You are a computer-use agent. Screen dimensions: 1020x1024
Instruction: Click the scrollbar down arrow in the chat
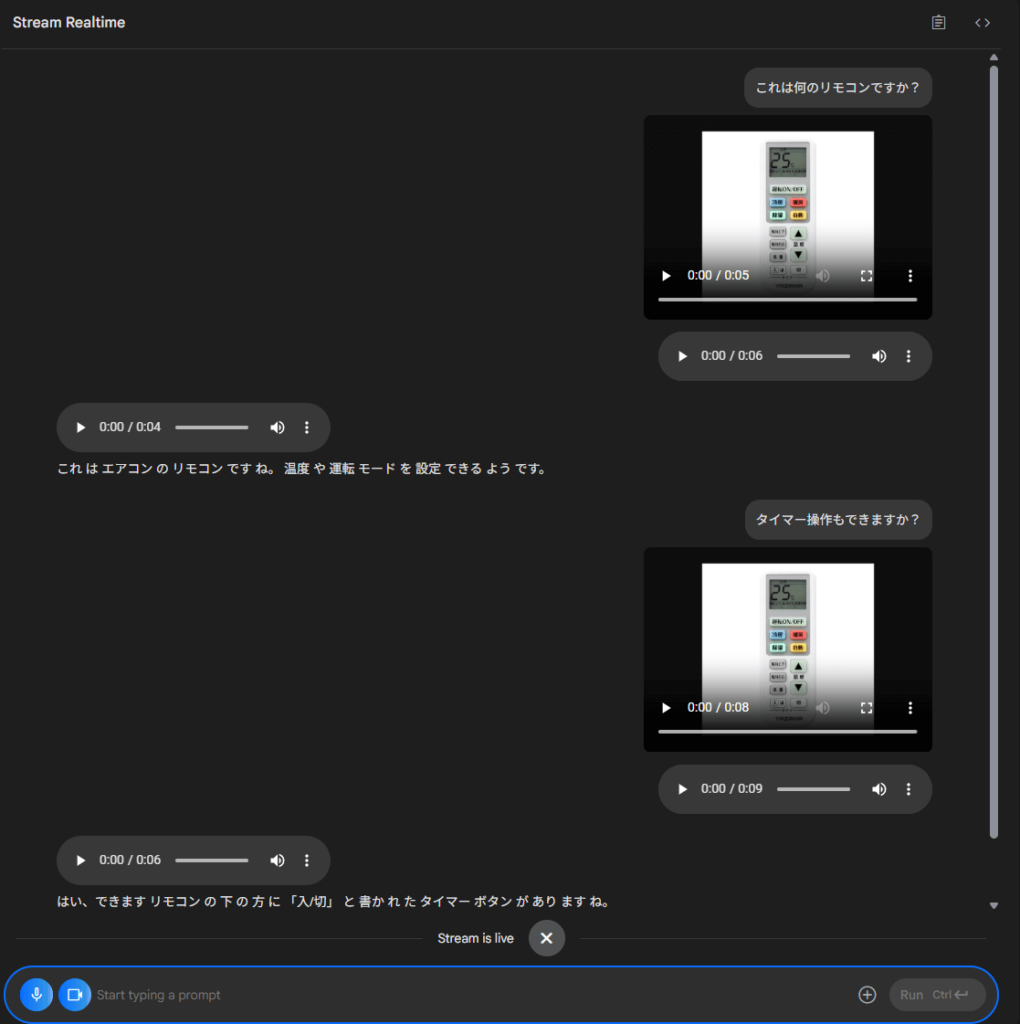pyautogui.click(x=993, y=906)
